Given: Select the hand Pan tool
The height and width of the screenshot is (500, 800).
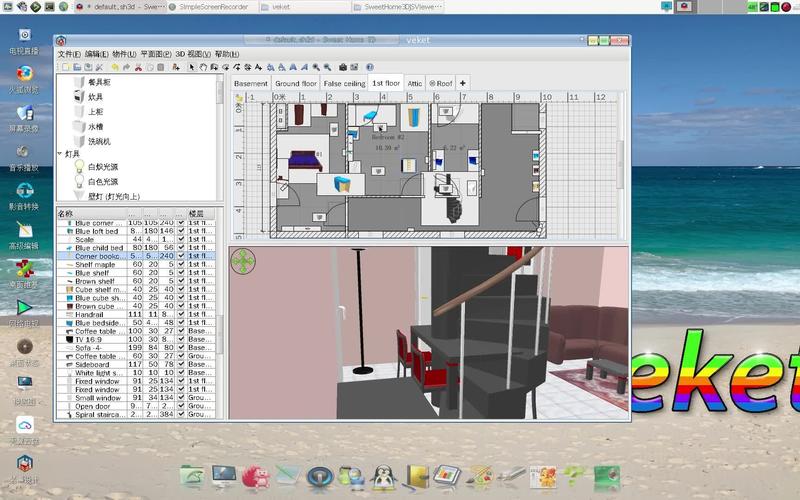Looking at the screenshot, I should pos(203,67).
